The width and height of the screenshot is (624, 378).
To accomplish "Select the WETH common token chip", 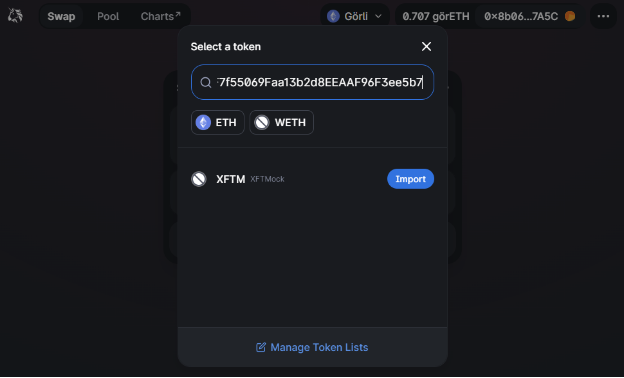I will pyautogui.click(x=281, y=123).
